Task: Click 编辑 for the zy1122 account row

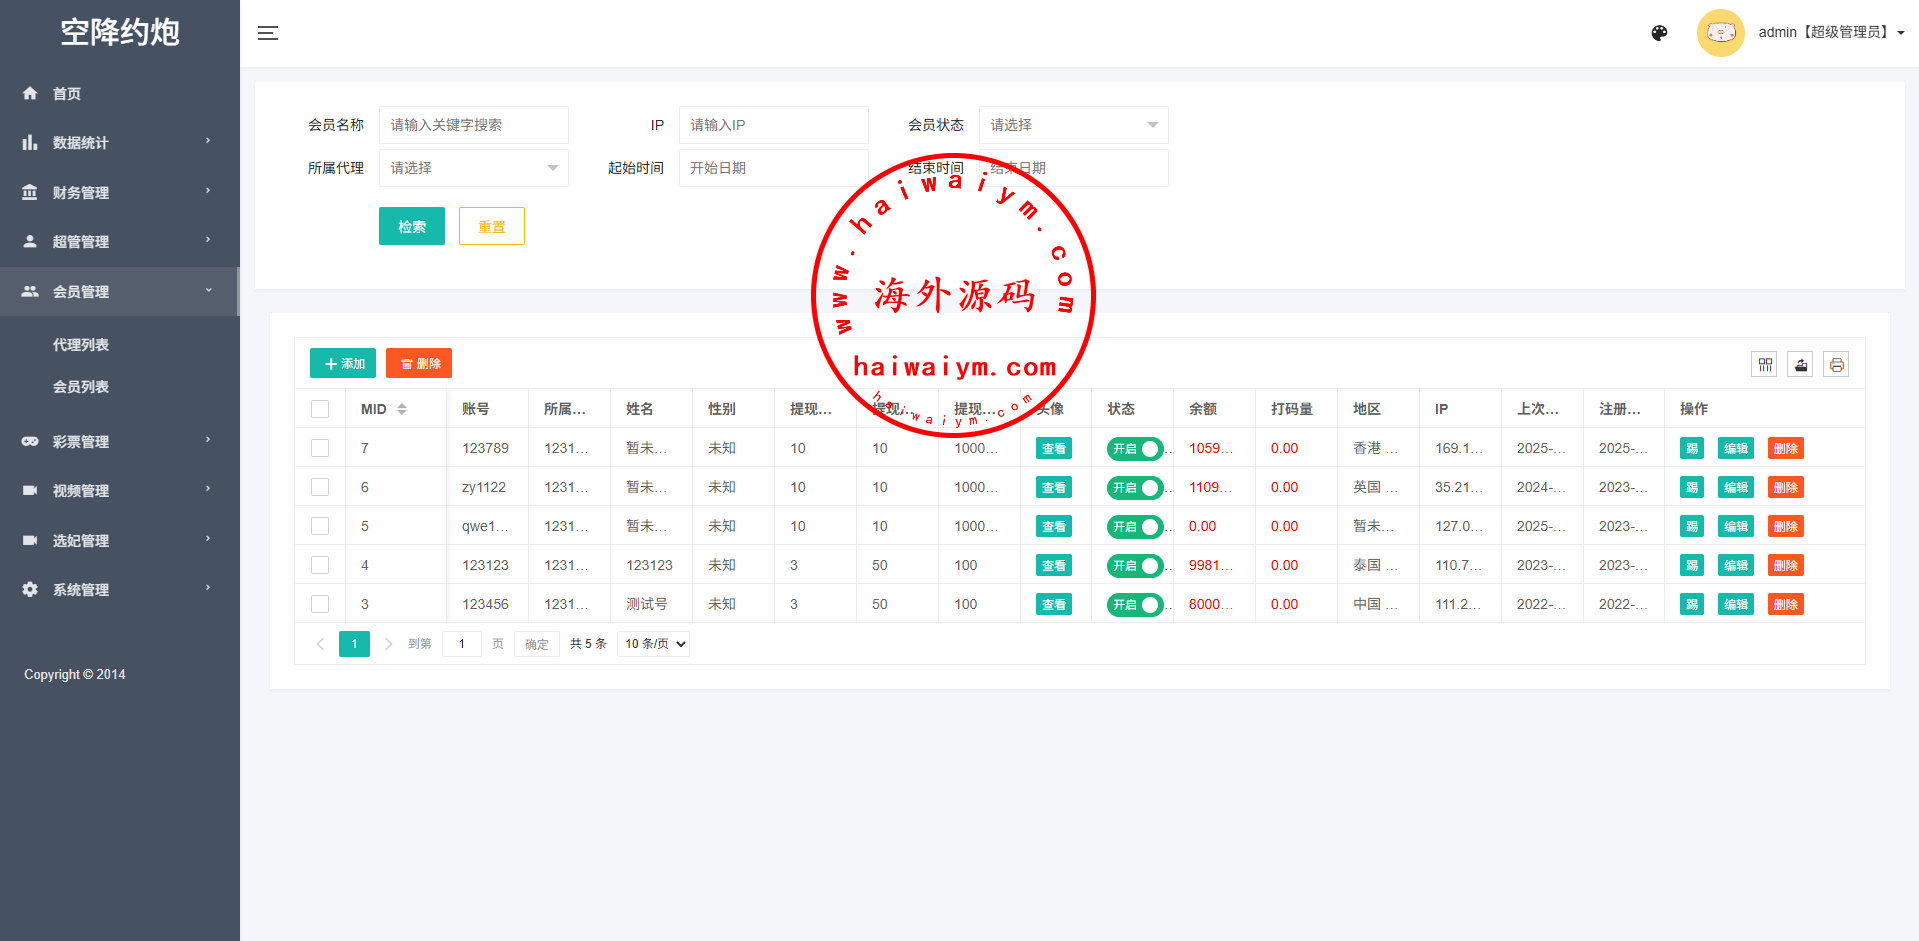Action: coord(1735,488)
